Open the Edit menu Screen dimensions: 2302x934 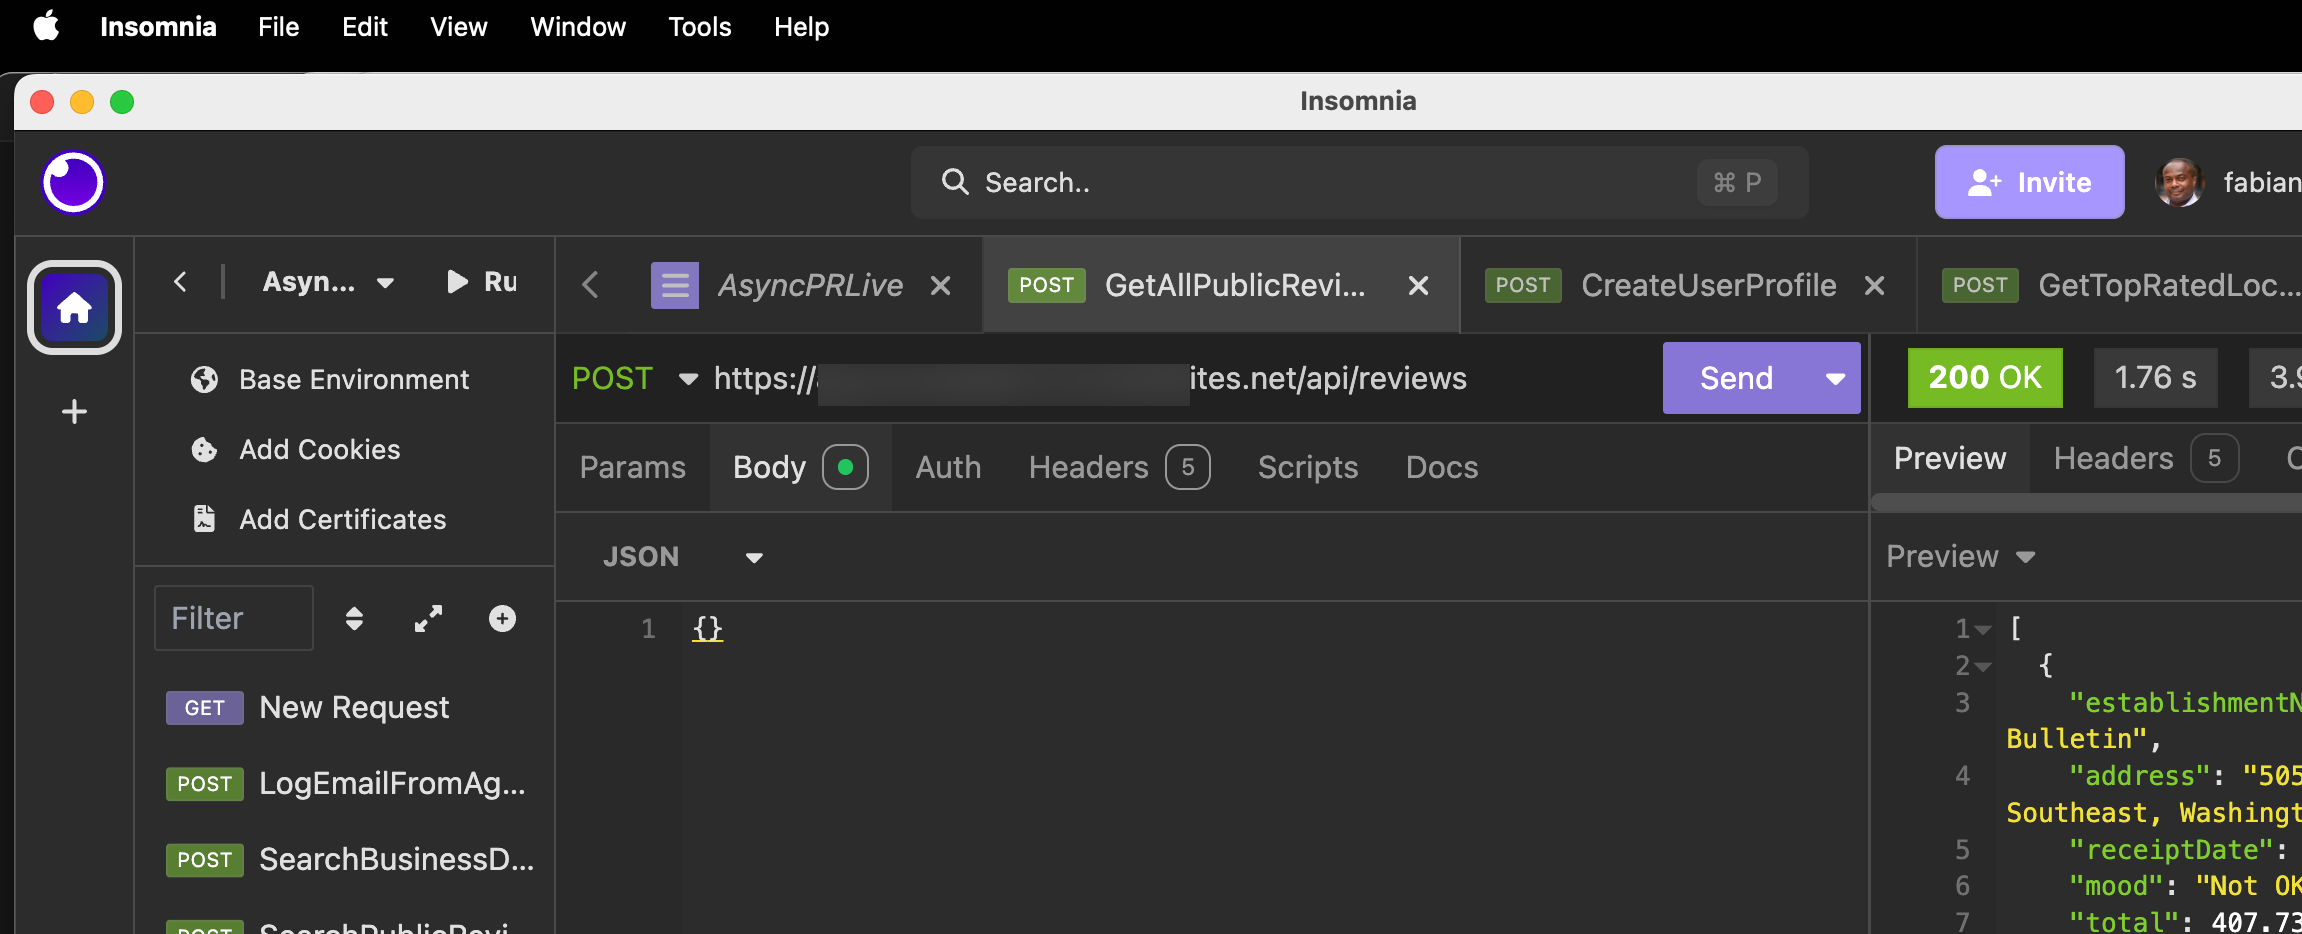(x=364, y=27)
